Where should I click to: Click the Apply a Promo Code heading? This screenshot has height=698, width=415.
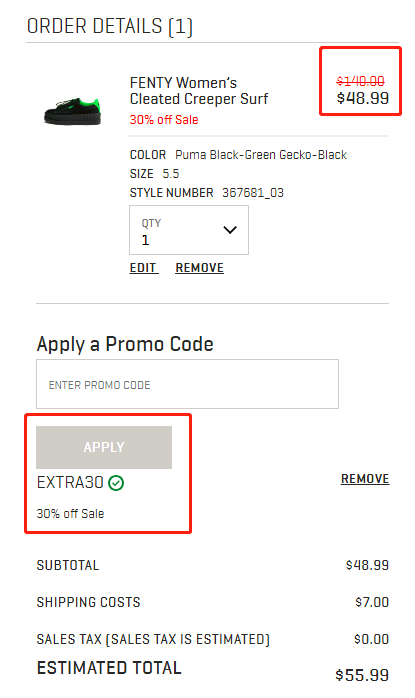coord(125,345)
